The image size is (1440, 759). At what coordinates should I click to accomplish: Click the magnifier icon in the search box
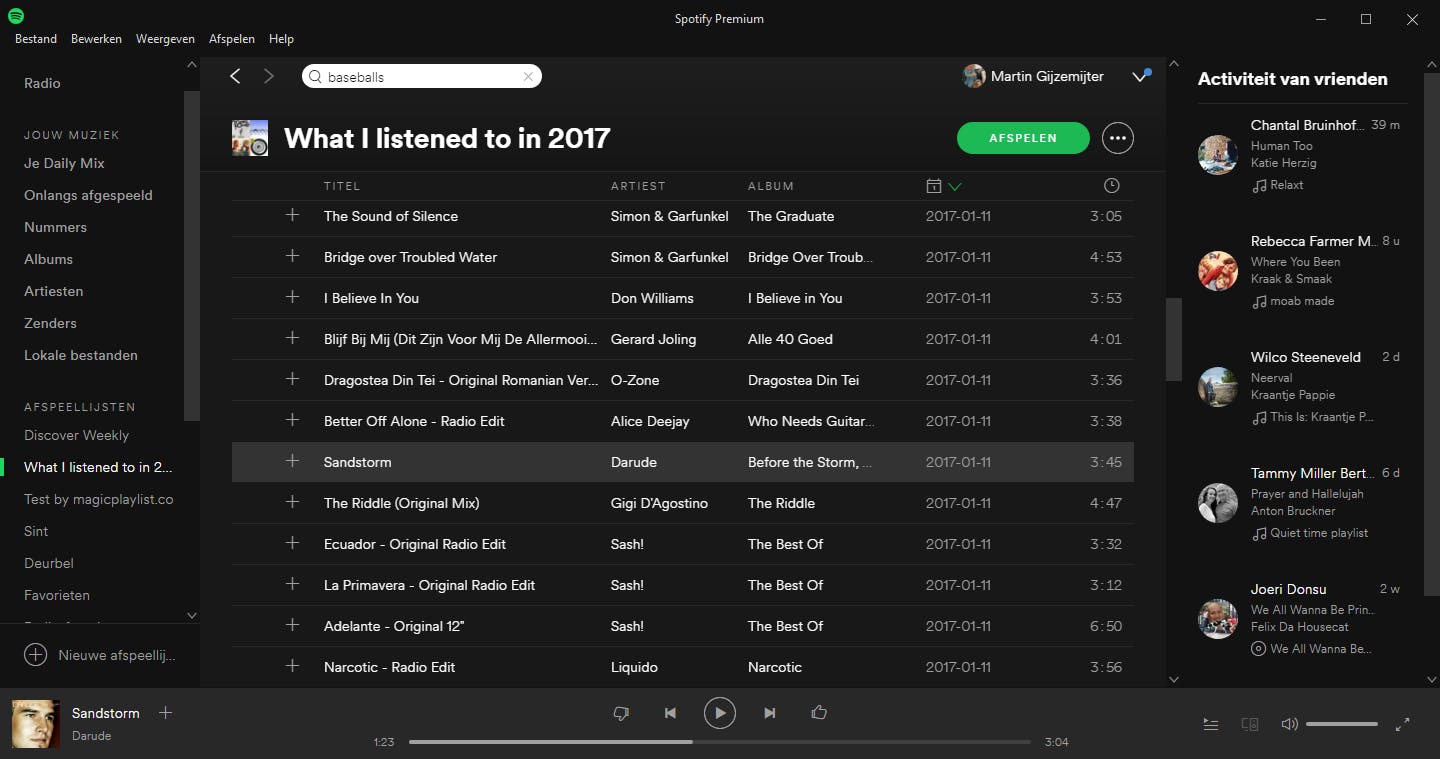pos(315,77)
